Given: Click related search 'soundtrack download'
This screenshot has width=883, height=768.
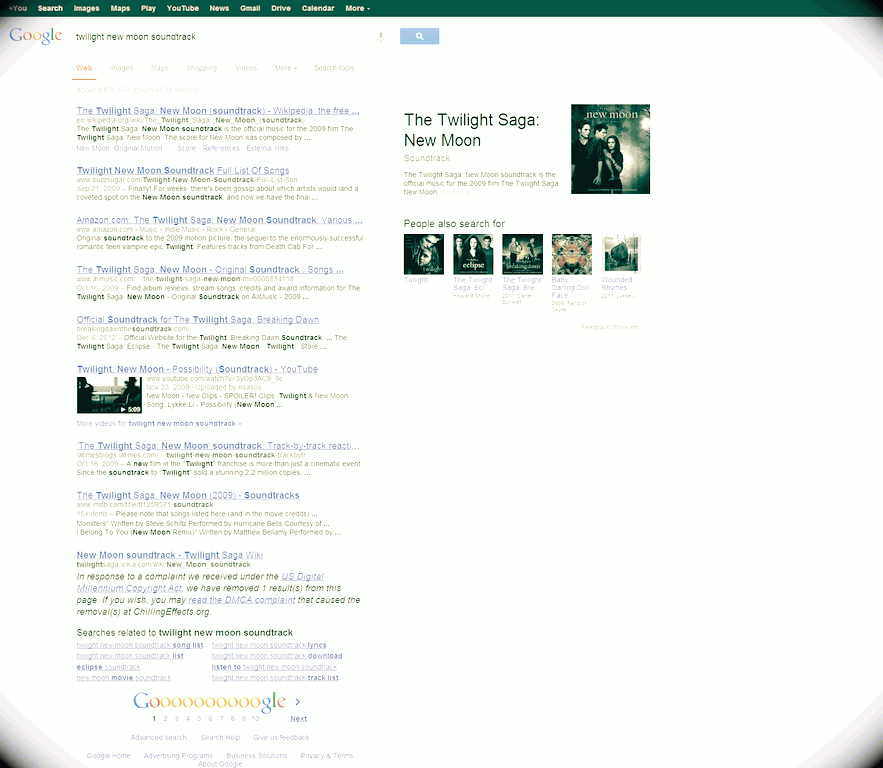Looking at the screenshot, I should (x=277, y=656).
